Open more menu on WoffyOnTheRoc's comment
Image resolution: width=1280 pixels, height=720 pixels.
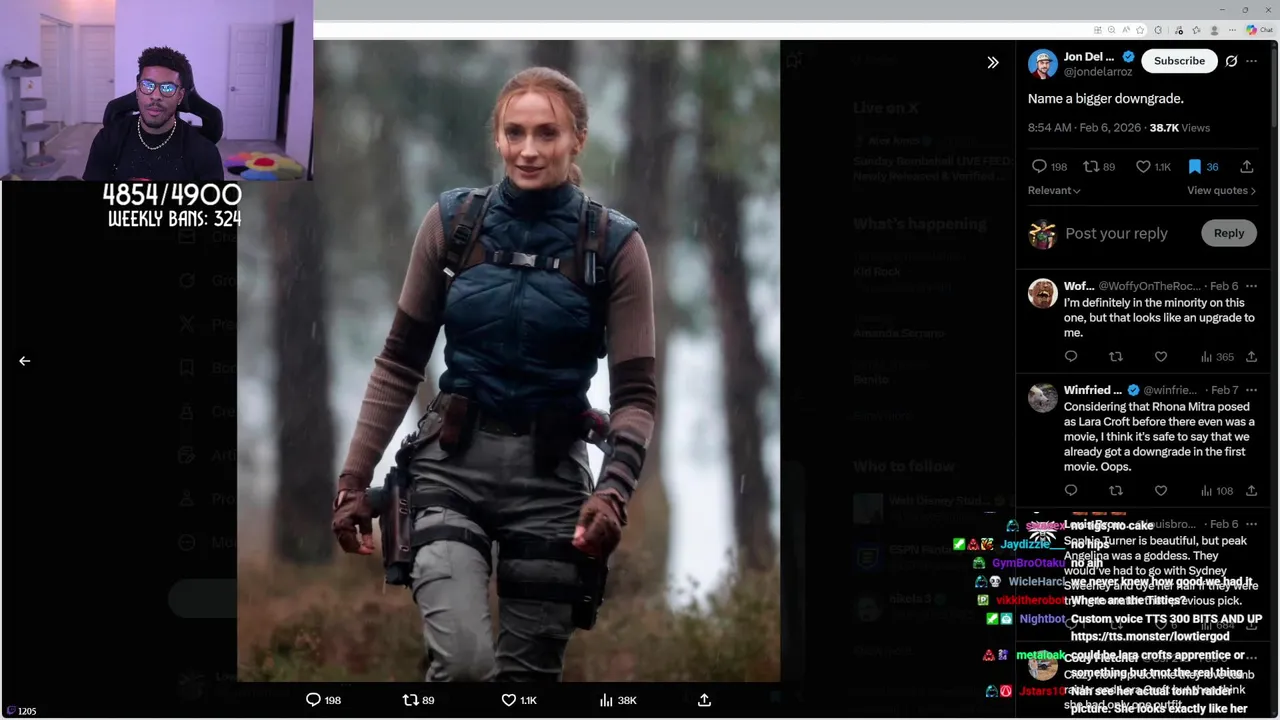pos(1251,286)
